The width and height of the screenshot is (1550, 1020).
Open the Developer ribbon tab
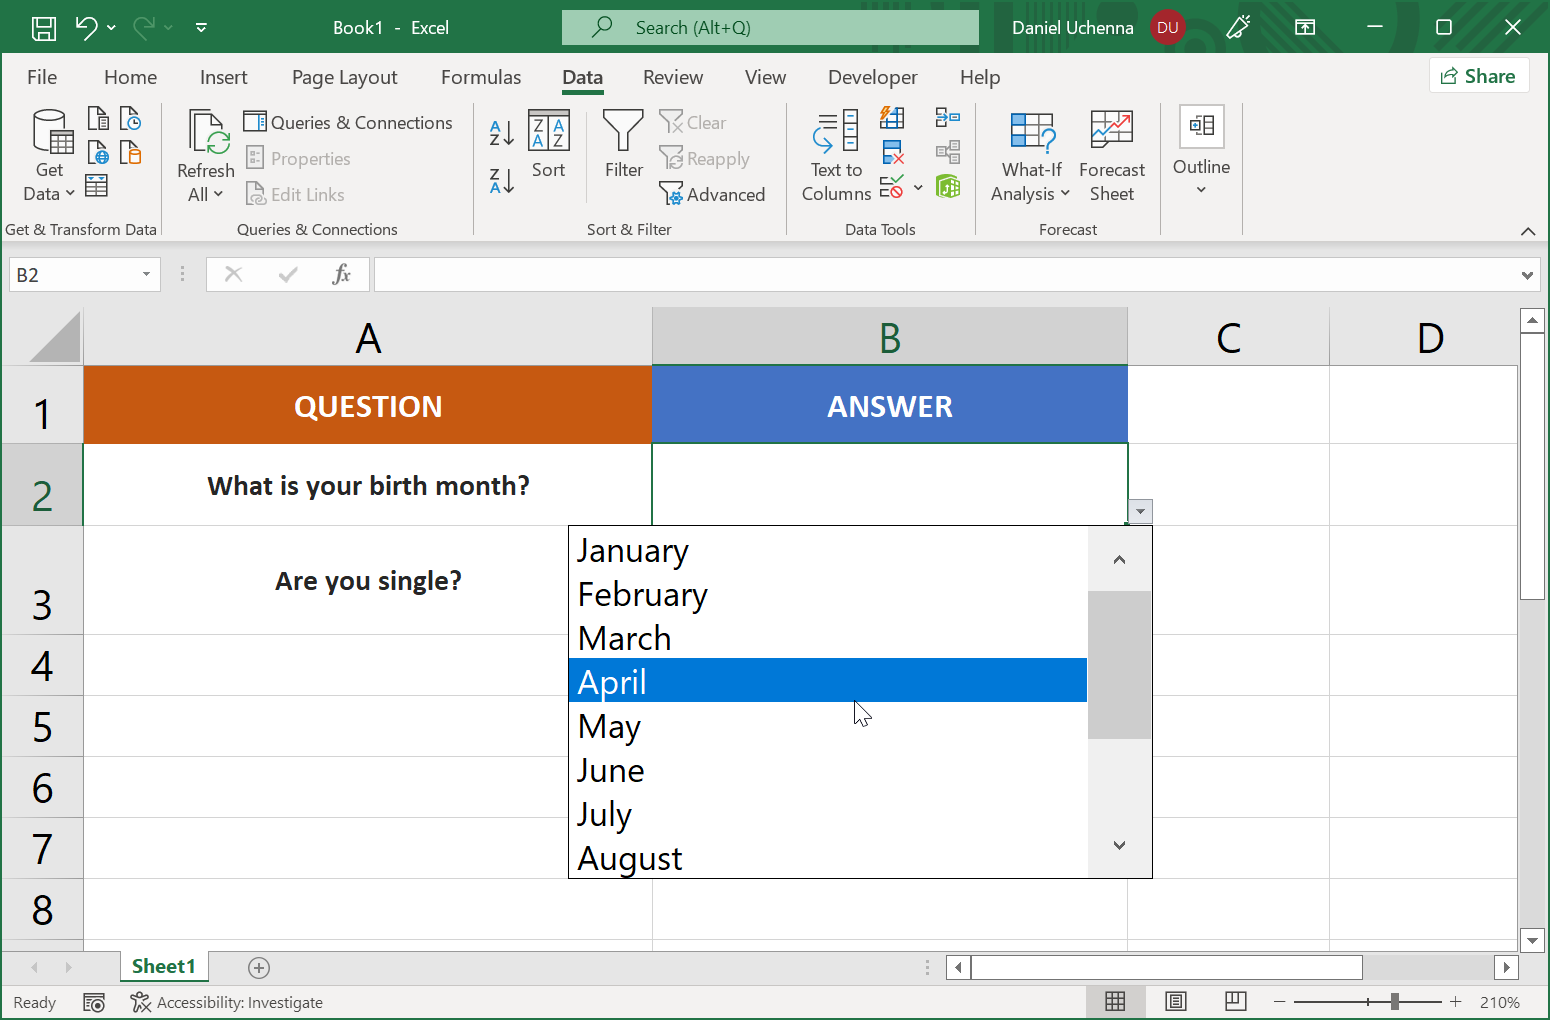(x=872, y=77)
